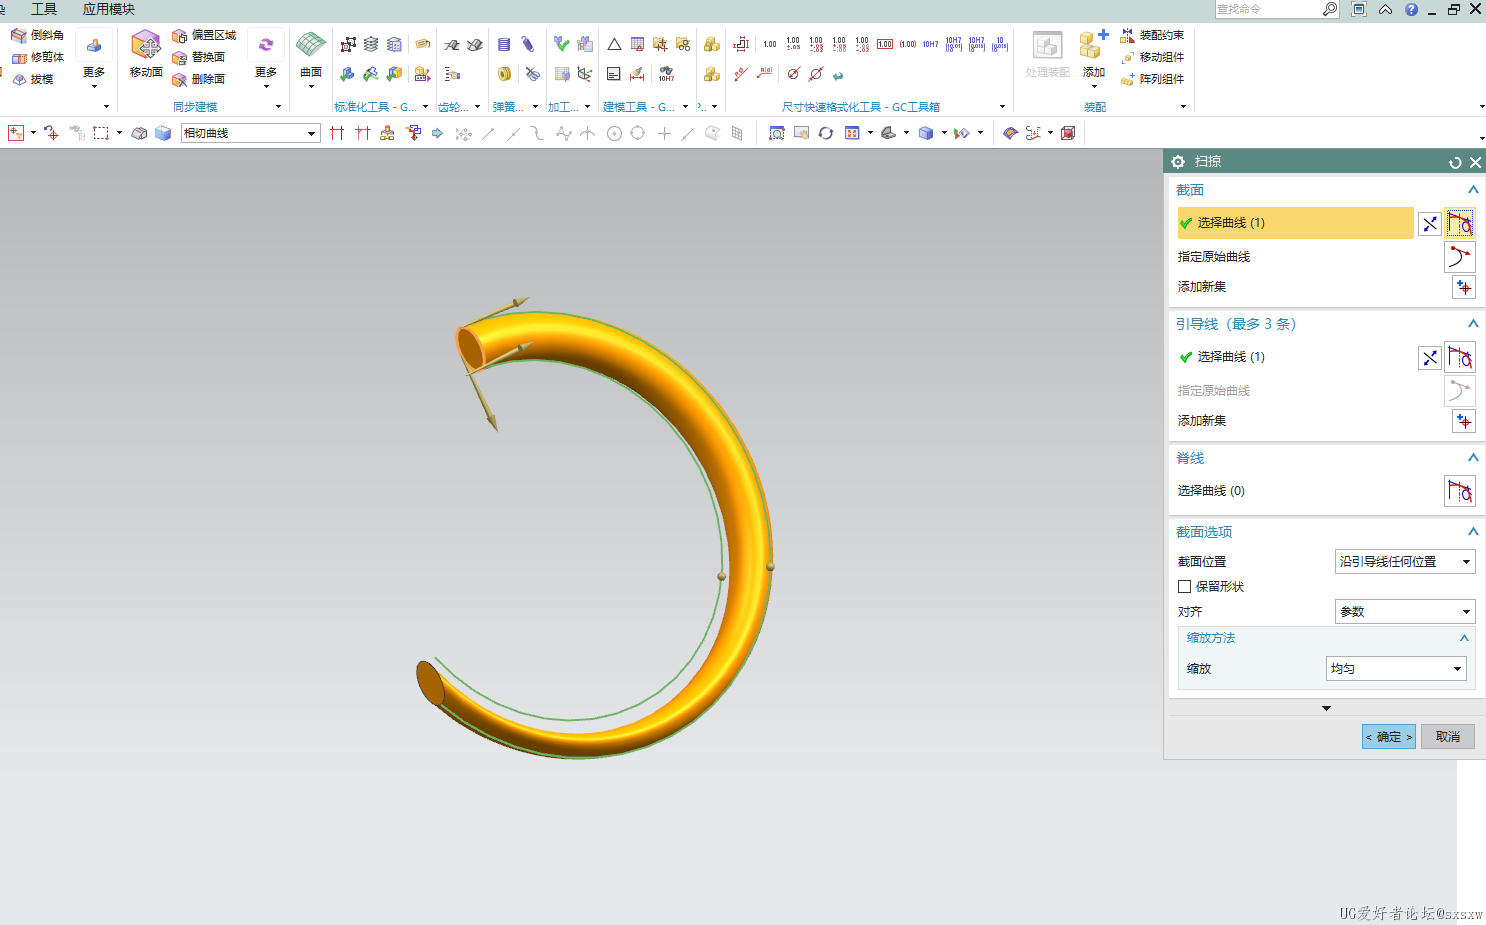Expand more options arrow at dialog bottom
This screenshot has height=925, width=1486.
(1326, 708)
